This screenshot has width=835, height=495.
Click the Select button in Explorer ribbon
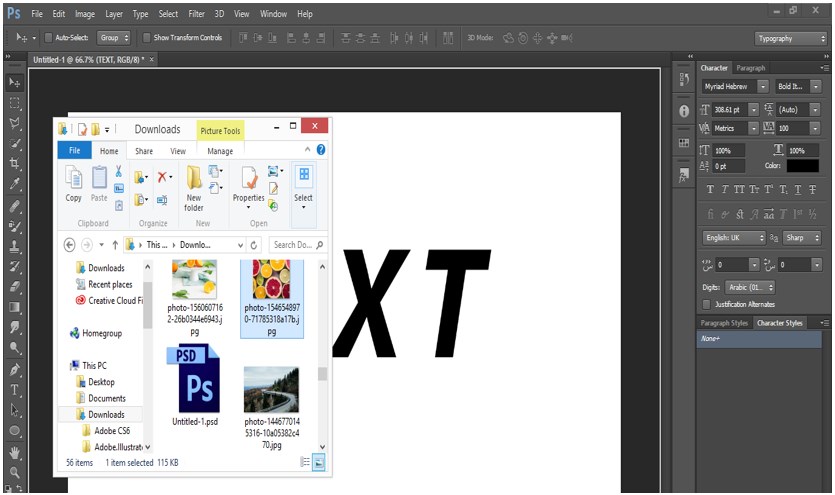(x=304, y=188)
